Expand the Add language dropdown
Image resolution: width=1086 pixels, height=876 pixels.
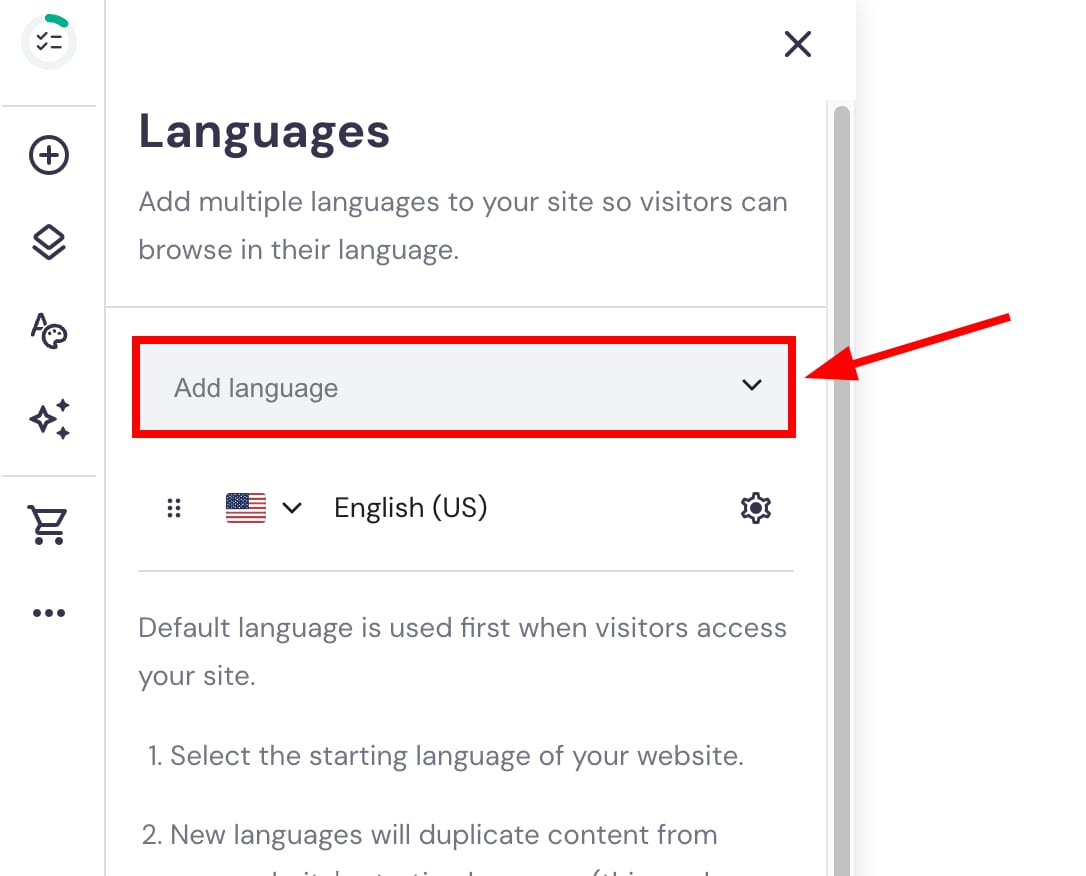coord(463,387)
